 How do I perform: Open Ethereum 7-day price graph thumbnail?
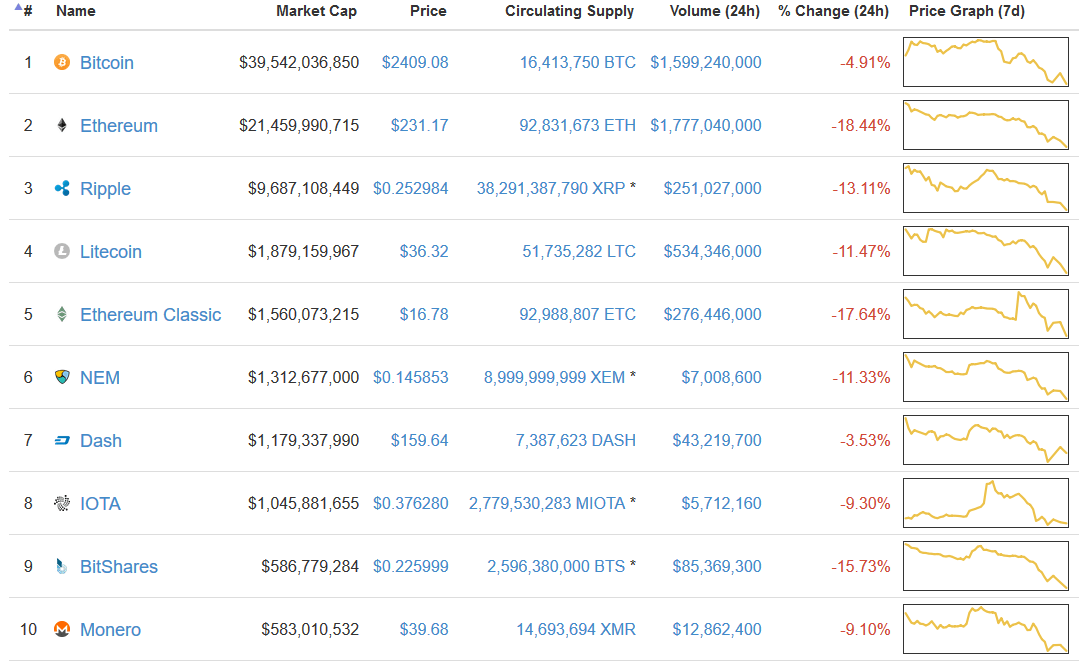(986, 125)
